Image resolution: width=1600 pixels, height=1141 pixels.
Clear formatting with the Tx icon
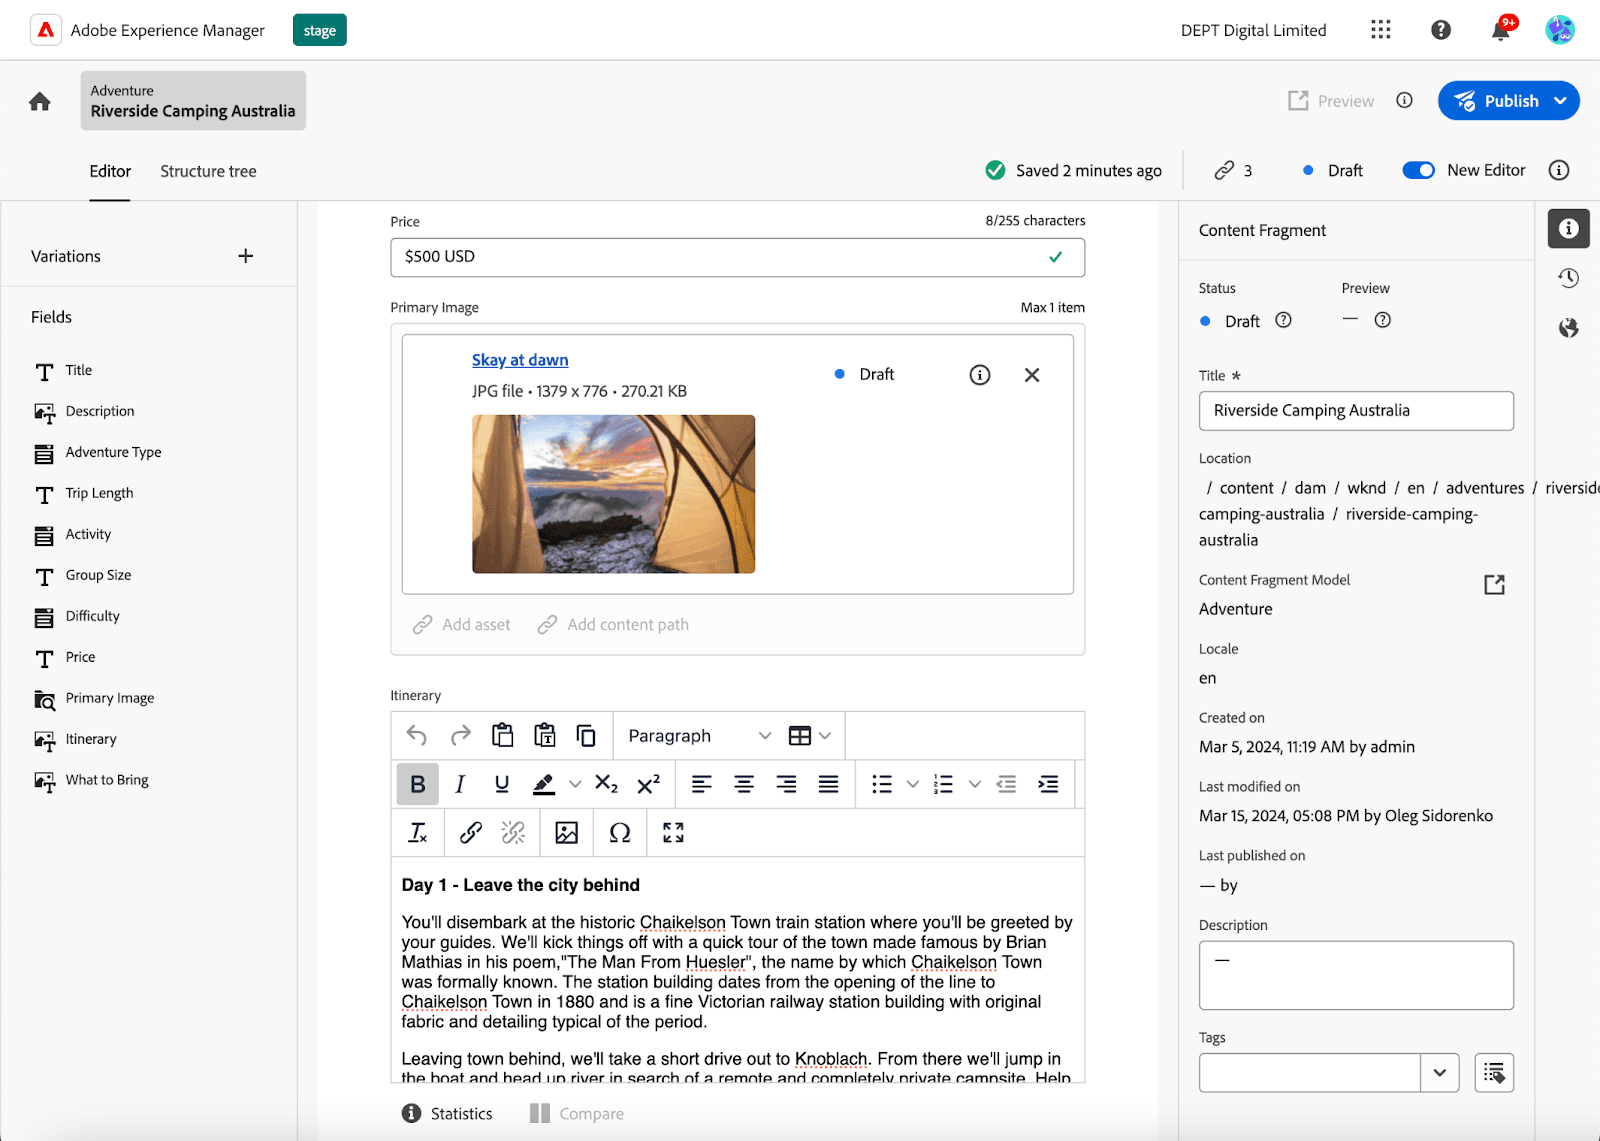click(x=418, y=833)
